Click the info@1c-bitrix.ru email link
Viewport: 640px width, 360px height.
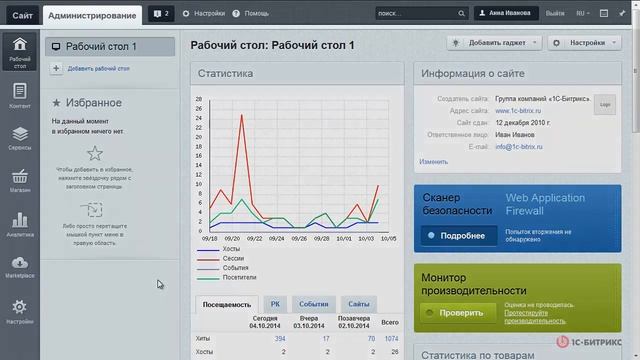pyautogui.click(x=519, y=147)
